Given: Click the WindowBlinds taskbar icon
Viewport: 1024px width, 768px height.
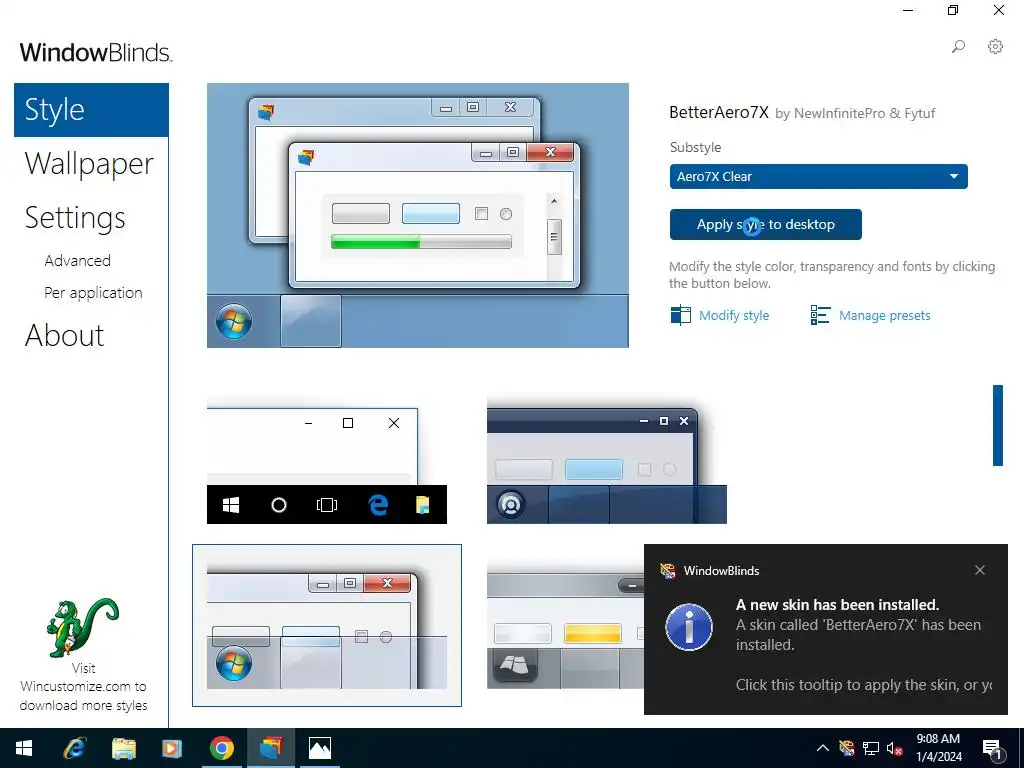Looking at the screenshot, I should [271, 748].
